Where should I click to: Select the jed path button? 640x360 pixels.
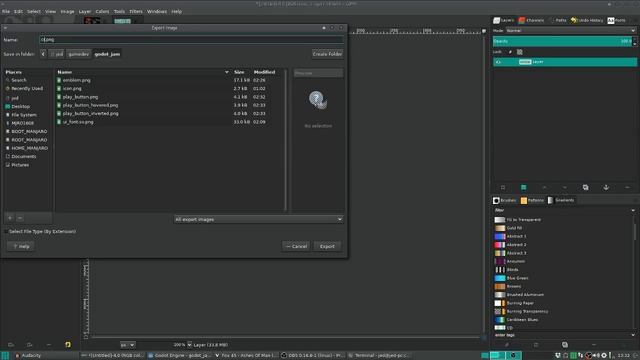[x=57, y=54]
